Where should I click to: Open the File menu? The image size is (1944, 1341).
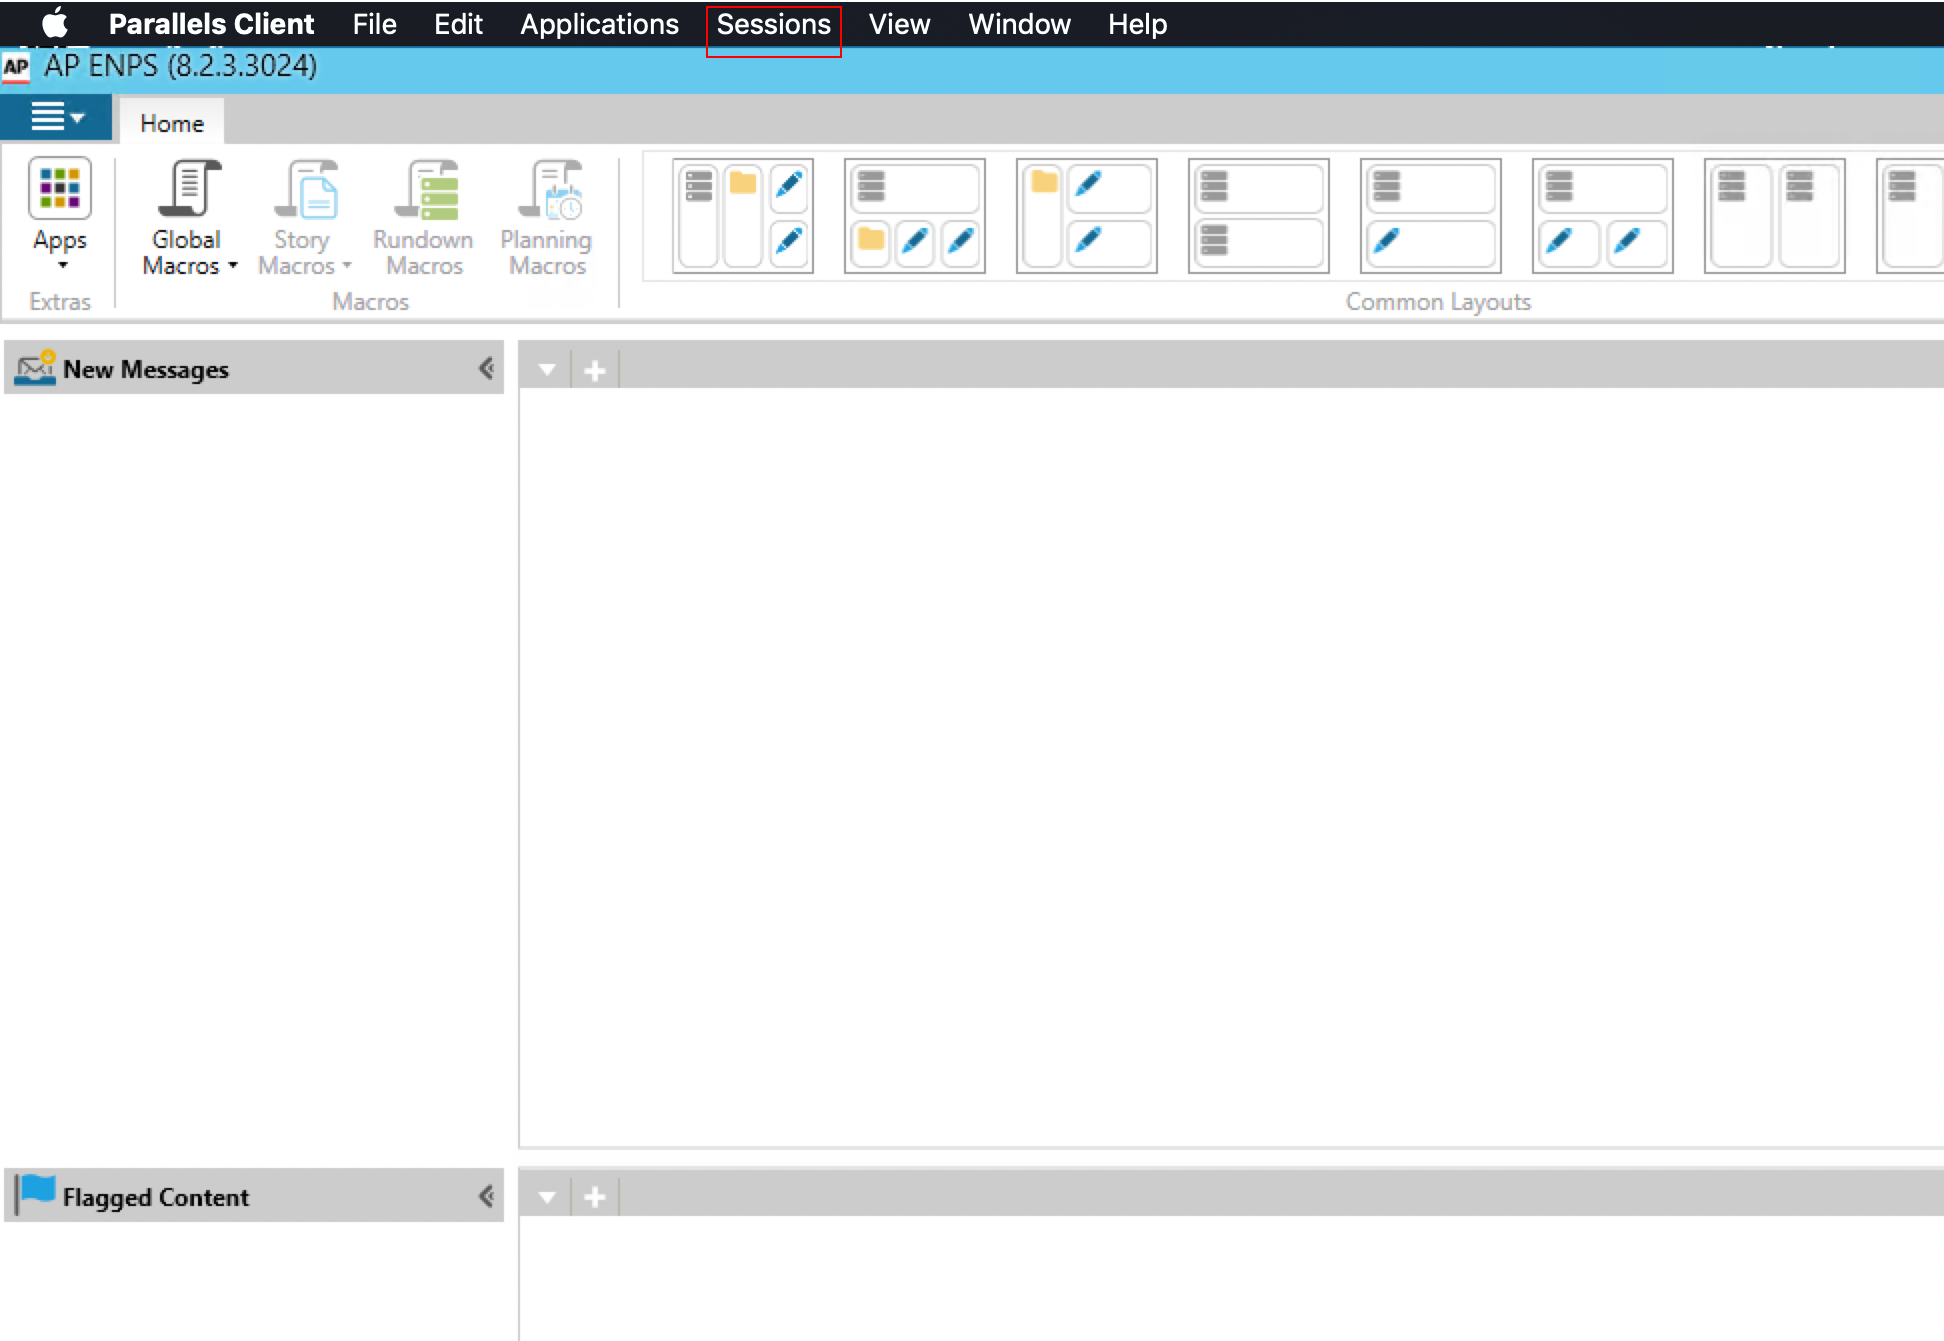[374, 24]
